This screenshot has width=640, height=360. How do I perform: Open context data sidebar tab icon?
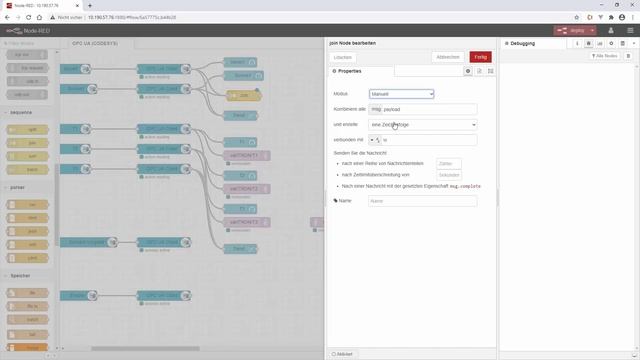[x=622, y=43]
